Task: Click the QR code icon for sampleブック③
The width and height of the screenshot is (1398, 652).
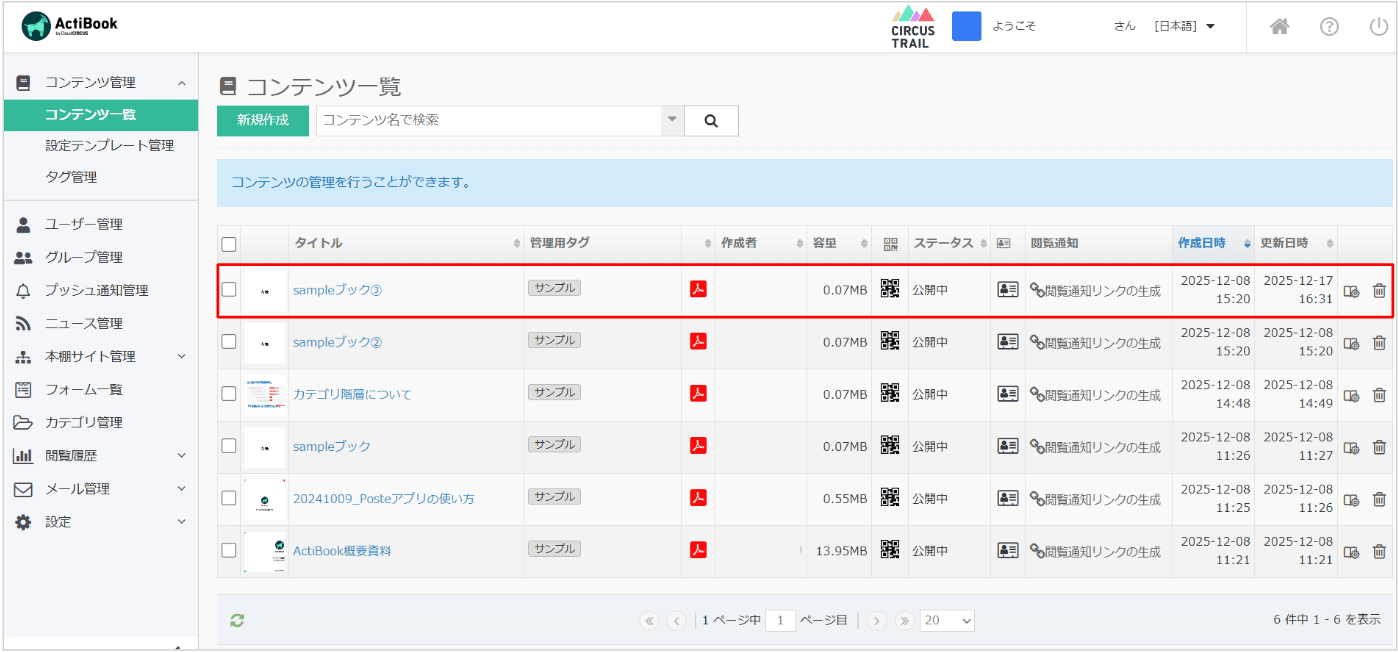Action: tap(889, 289)
